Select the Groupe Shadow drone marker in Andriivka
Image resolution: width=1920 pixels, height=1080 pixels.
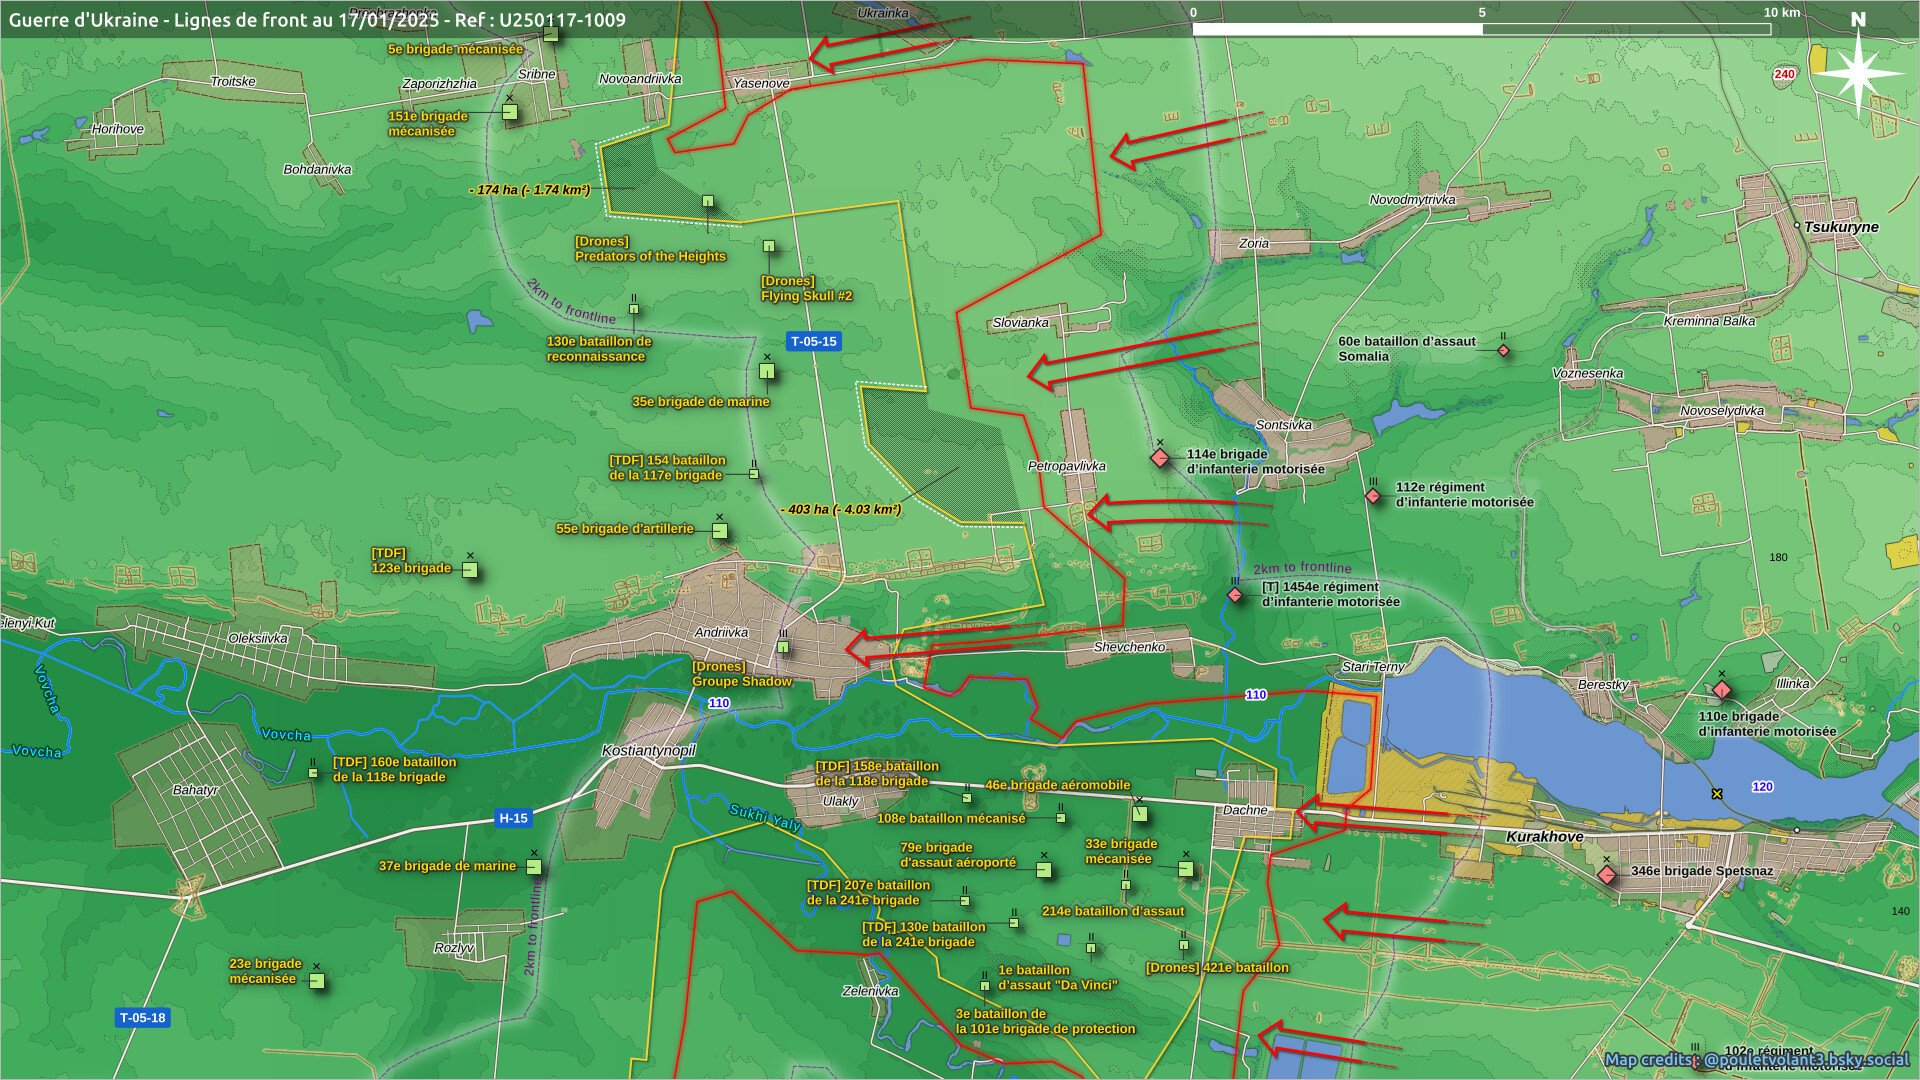pos(783,647)
